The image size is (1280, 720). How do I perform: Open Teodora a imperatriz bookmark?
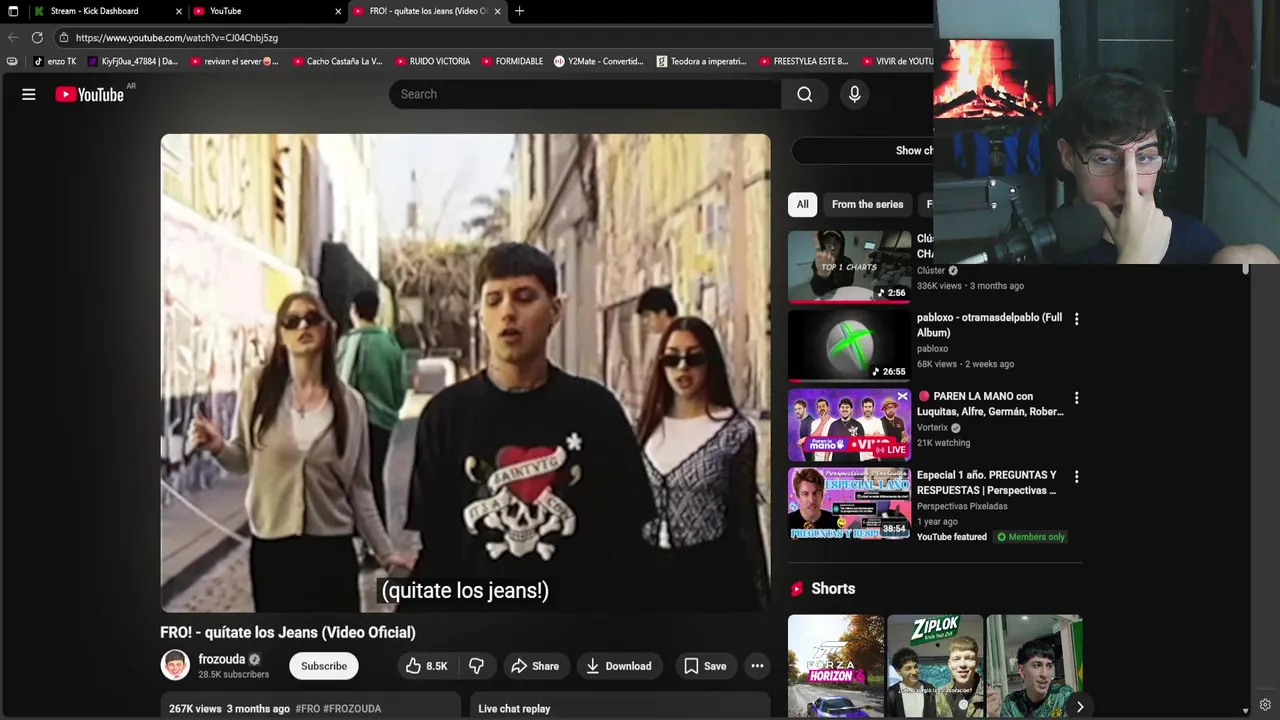point(702,61)
